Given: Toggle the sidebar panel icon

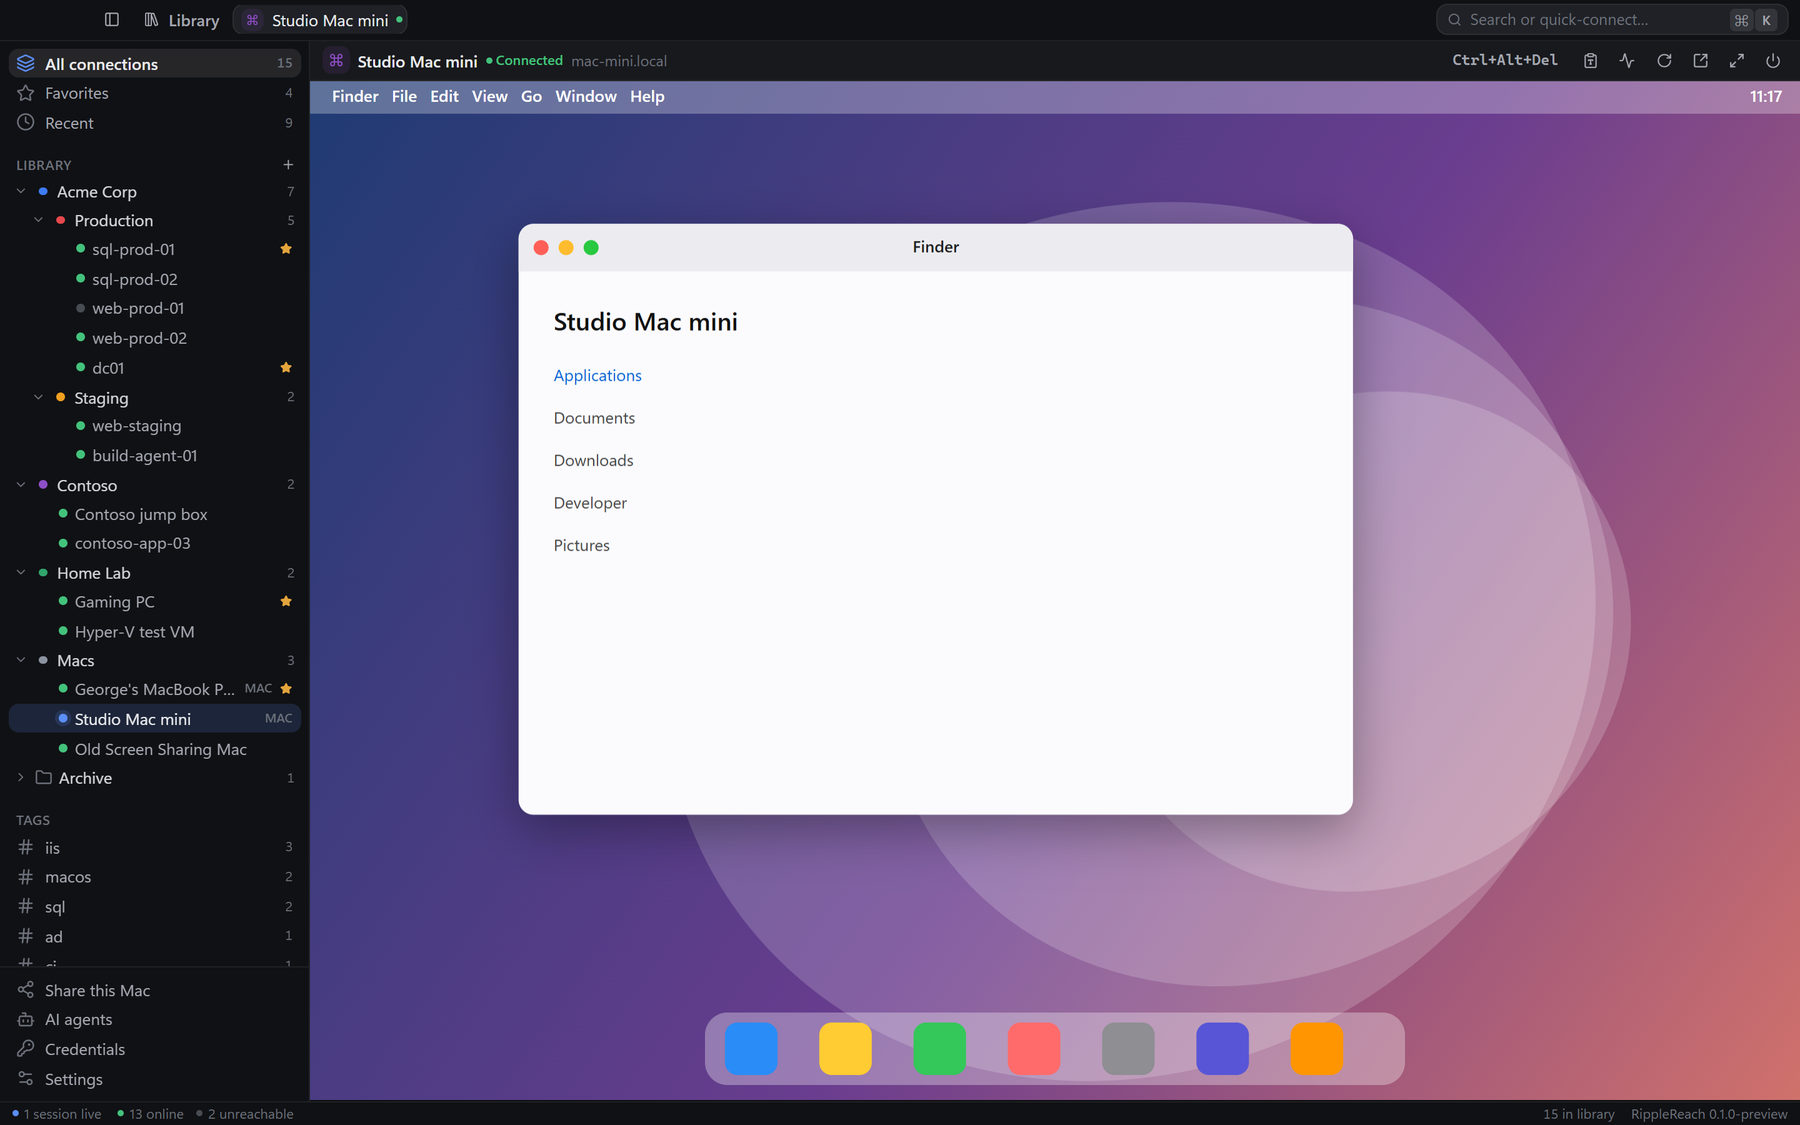Looking at the screenshot, I should tap(112, 20).
